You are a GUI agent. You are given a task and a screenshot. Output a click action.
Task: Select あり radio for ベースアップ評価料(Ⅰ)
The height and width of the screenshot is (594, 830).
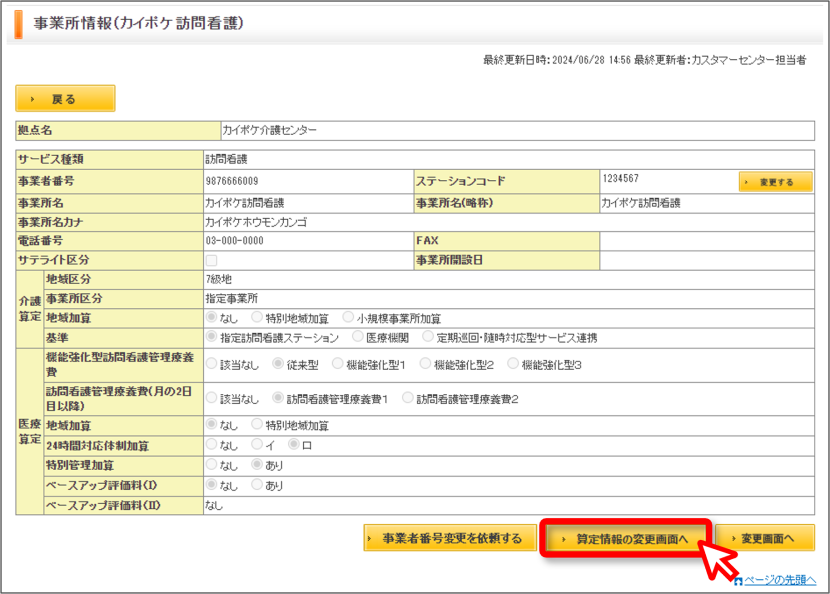[257, 484]
